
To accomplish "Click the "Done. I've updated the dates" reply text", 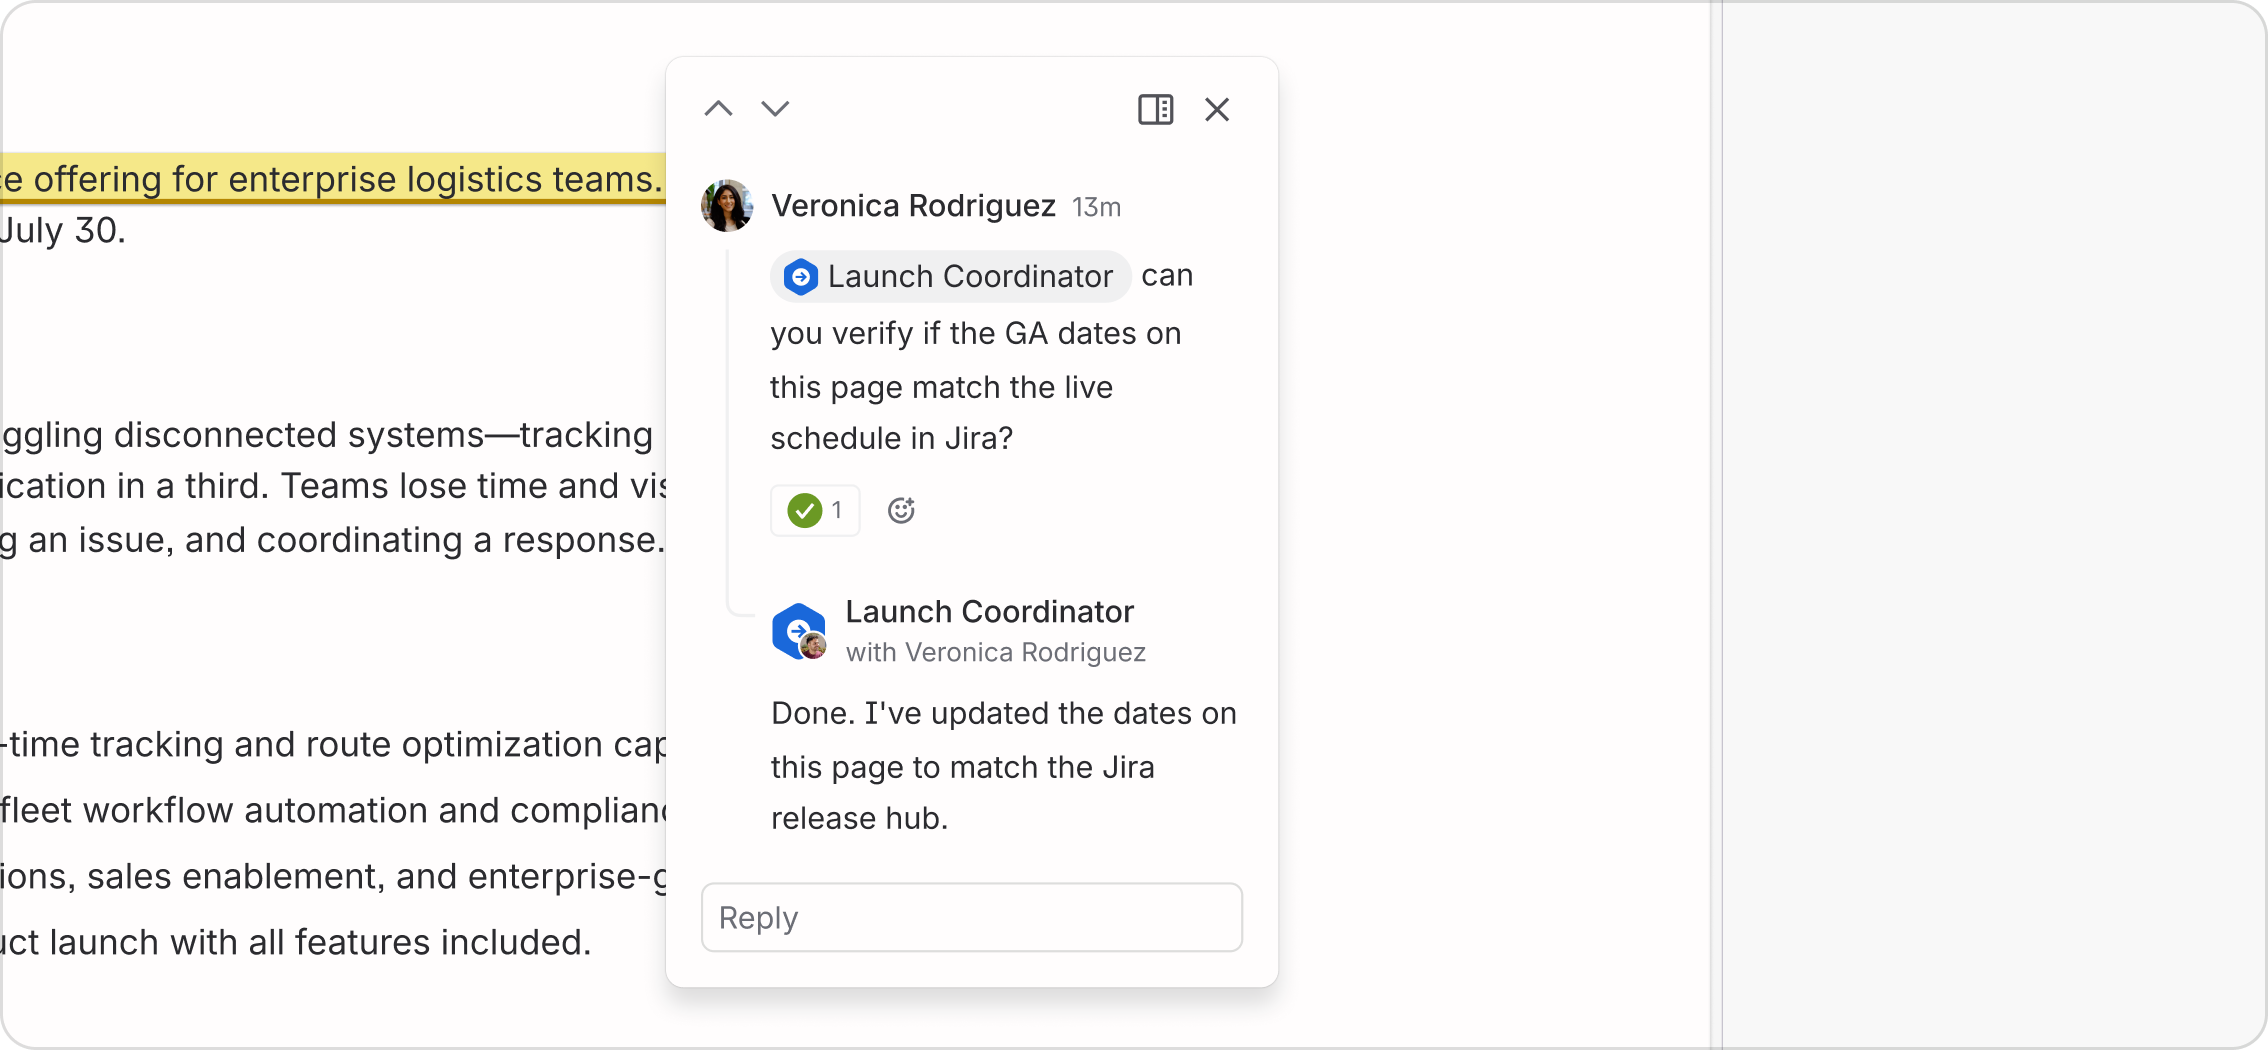I will coord(1003,765).
